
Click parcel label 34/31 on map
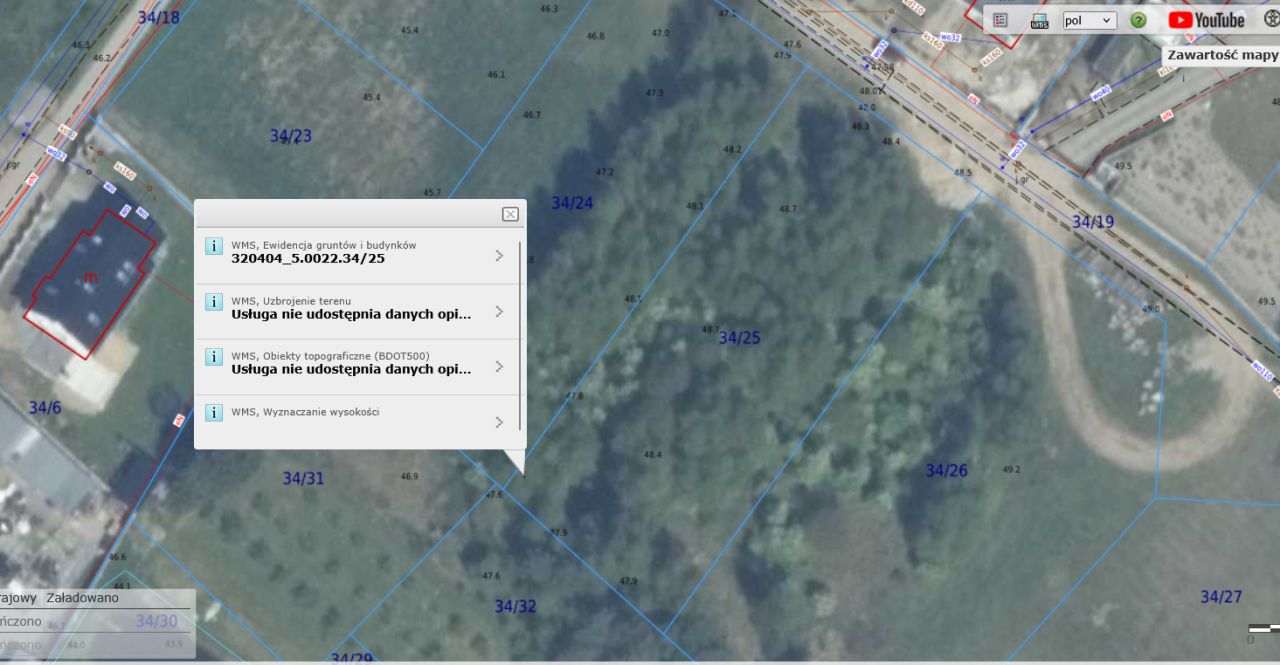coord(303,479)
